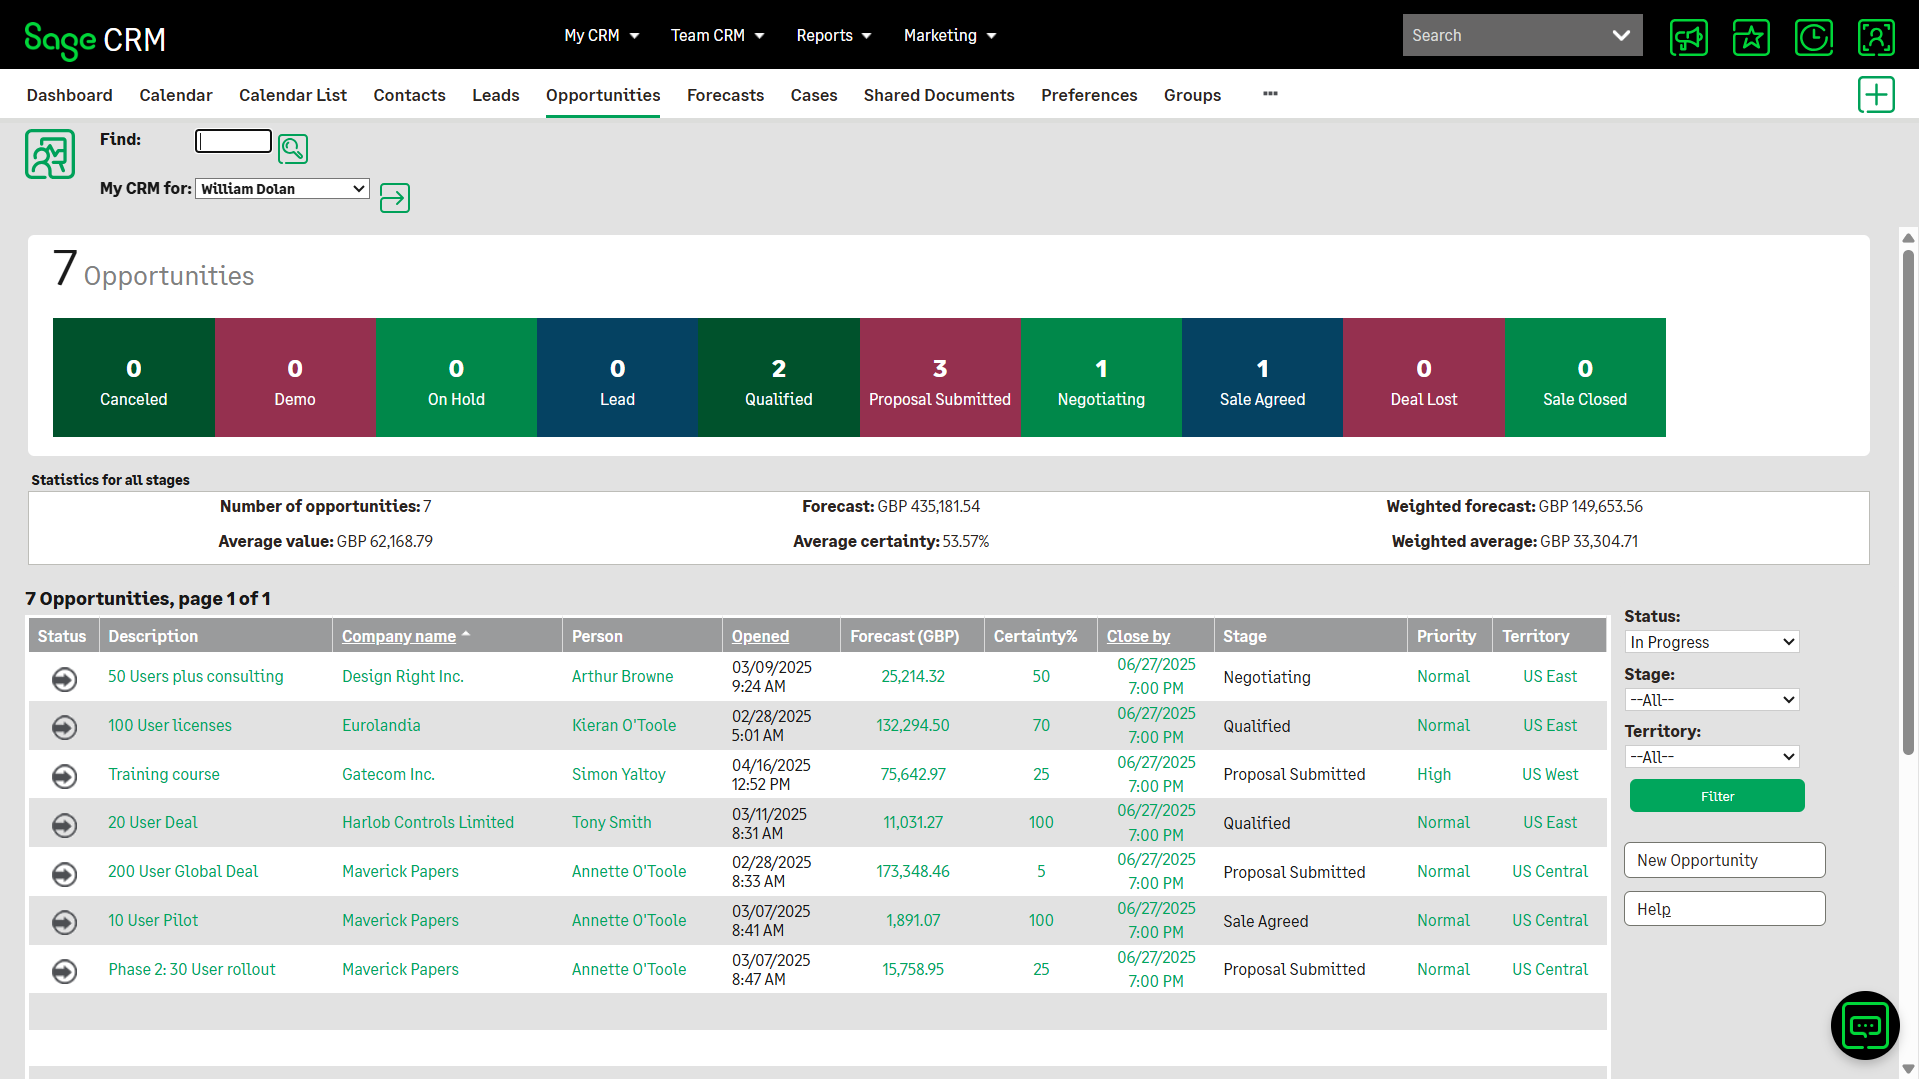The image size is (1919, 1079).
Task: Sort by Company name column header
Action: [x=399, y=636]
